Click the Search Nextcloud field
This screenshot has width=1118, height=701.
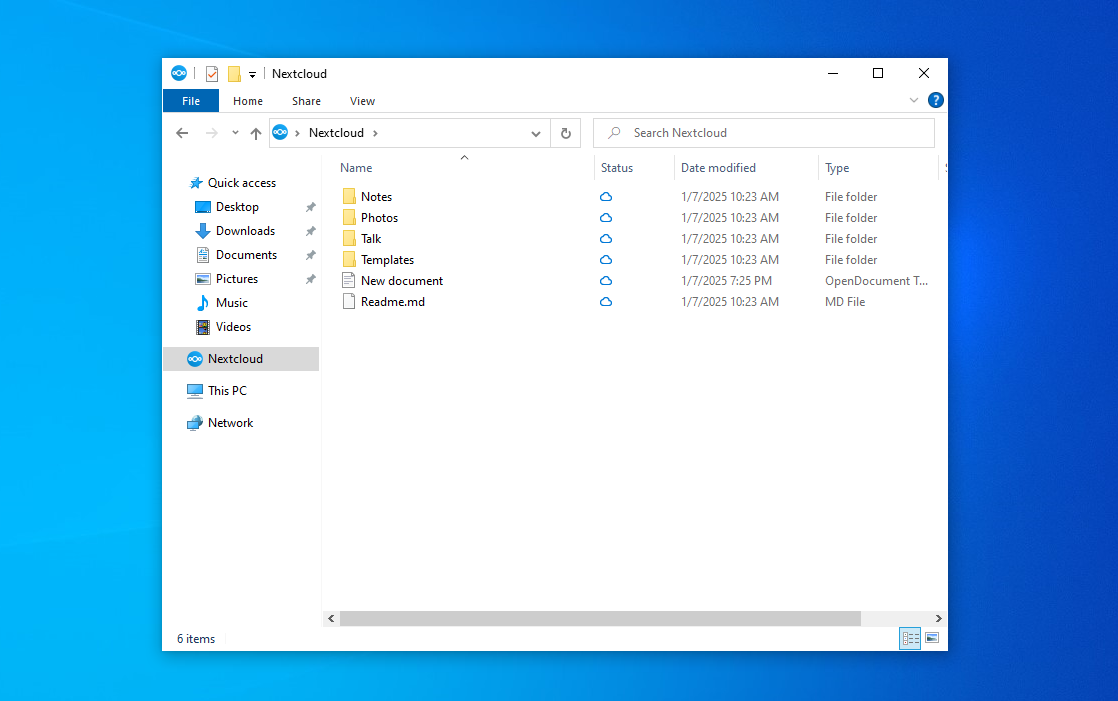[764, 133]
